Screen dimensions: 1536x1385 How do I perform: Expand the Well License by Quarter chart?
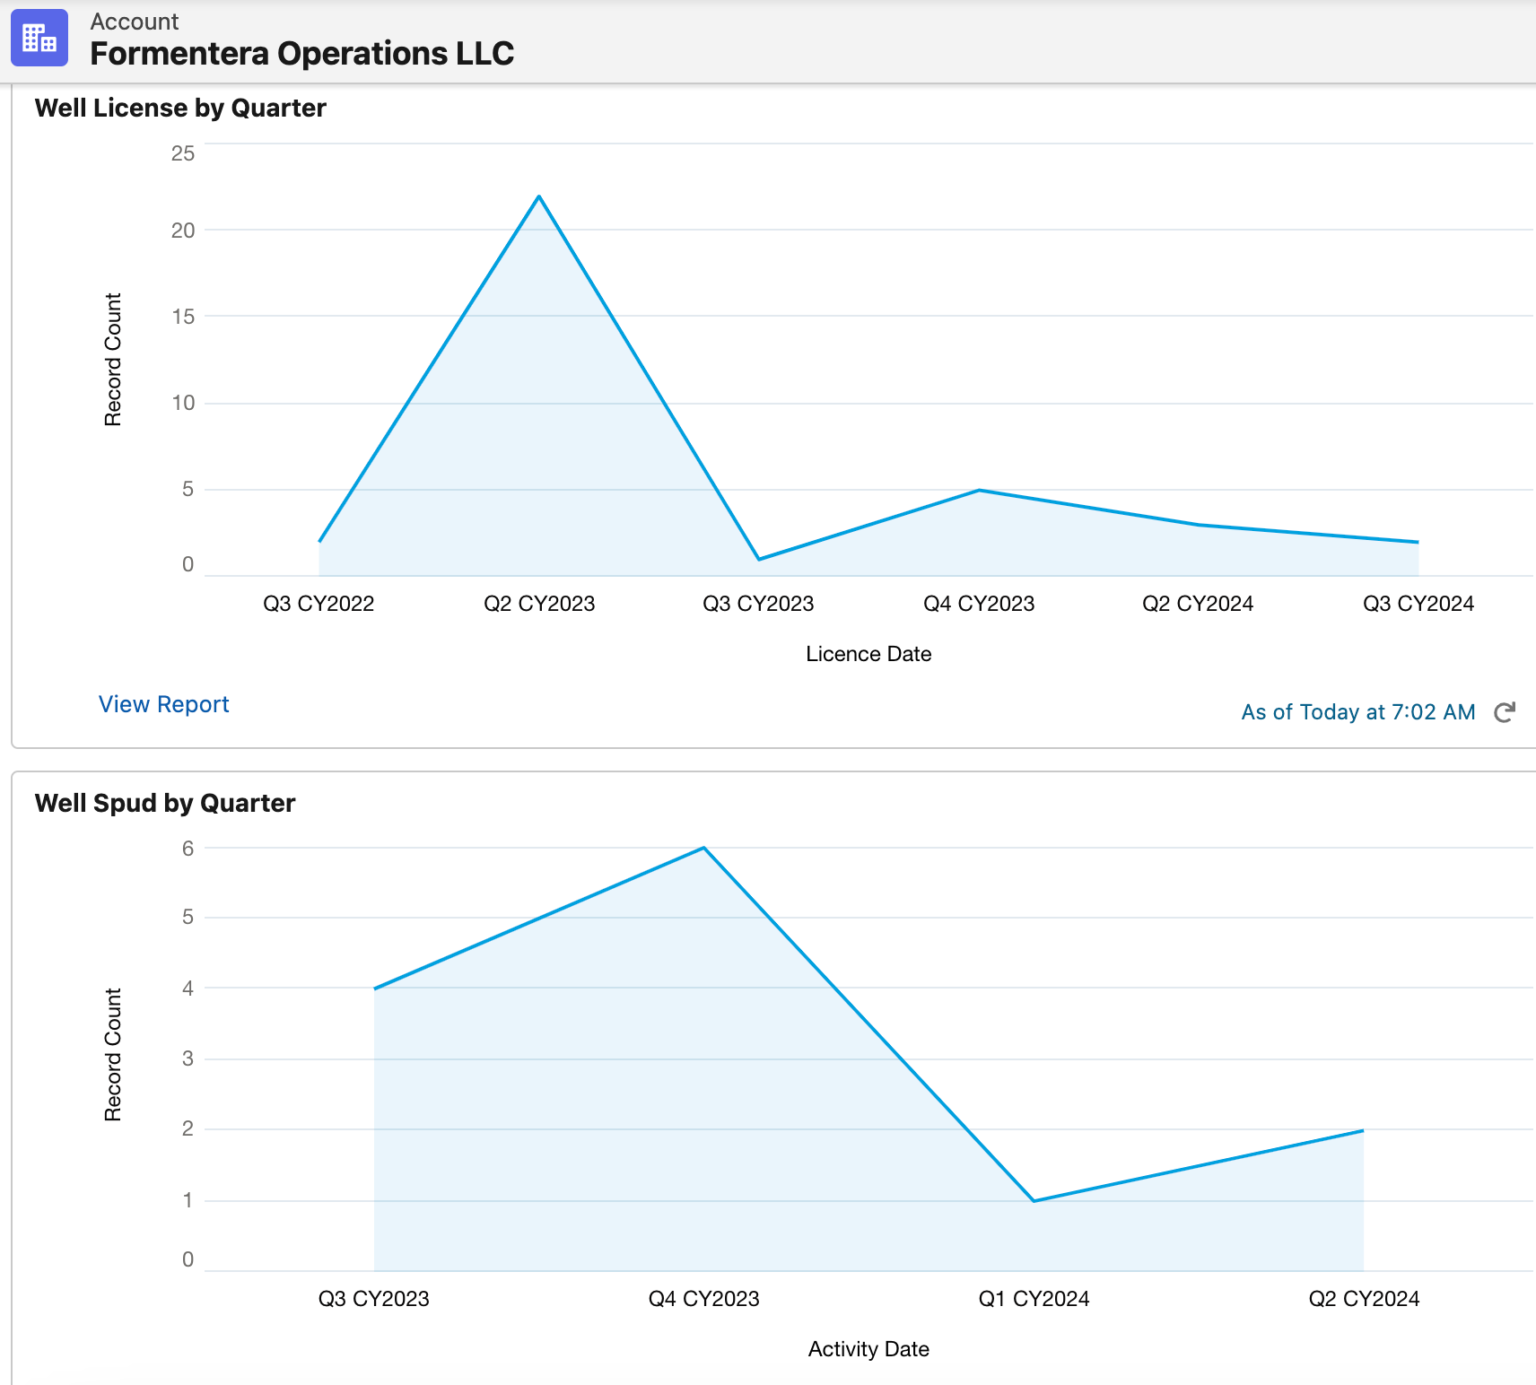181,107
